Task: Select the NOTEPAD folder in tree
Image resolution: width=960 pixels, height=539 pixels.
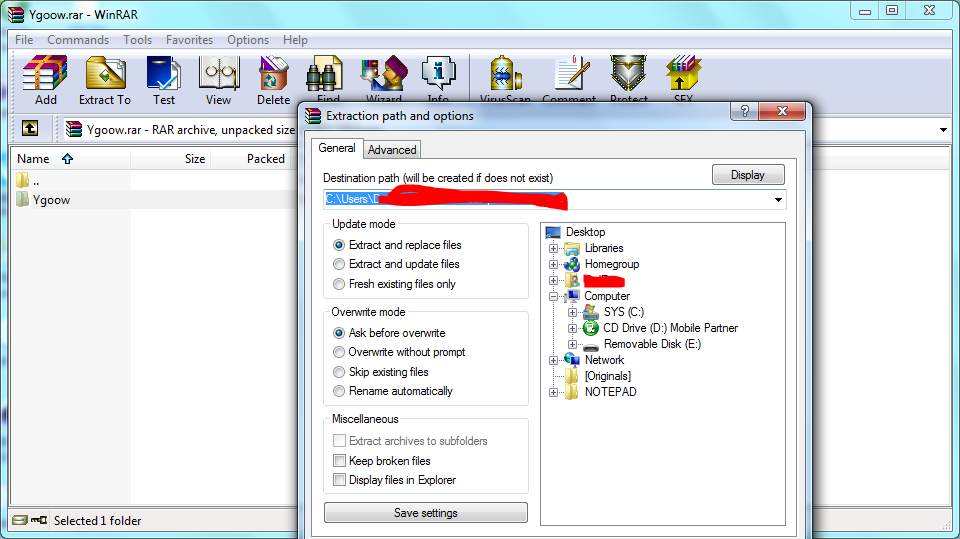Action: tap(610, 391)
